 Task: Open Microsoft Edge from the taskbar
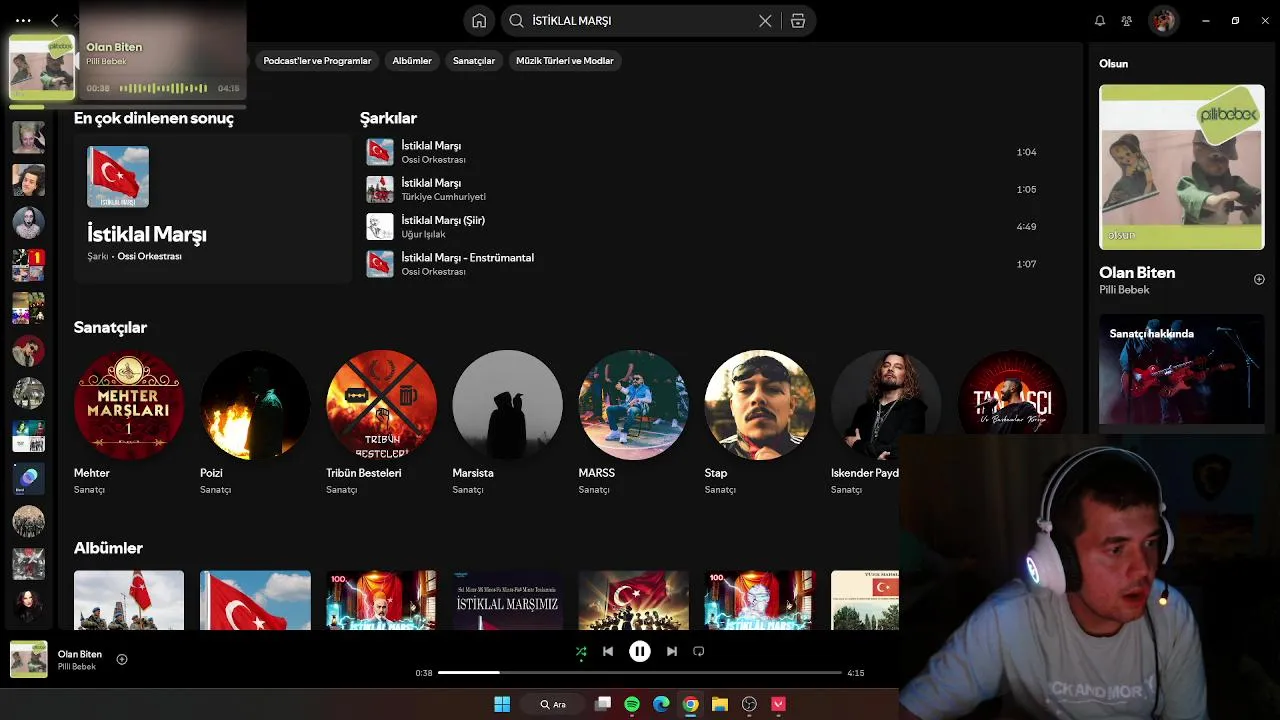661,704
